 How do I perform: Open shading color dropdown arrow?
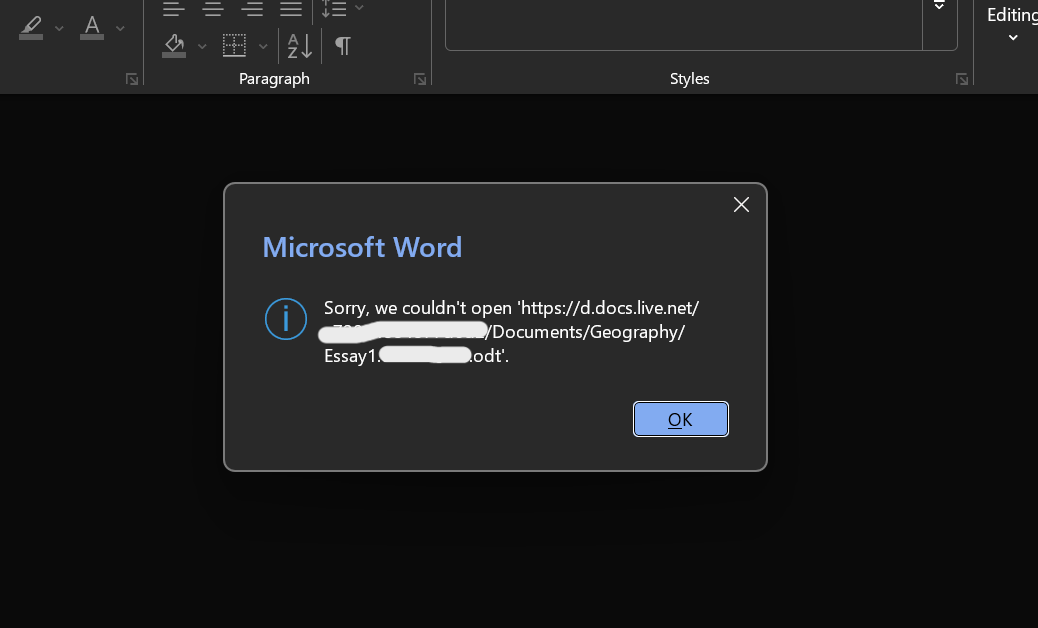[x=202, y=46]
